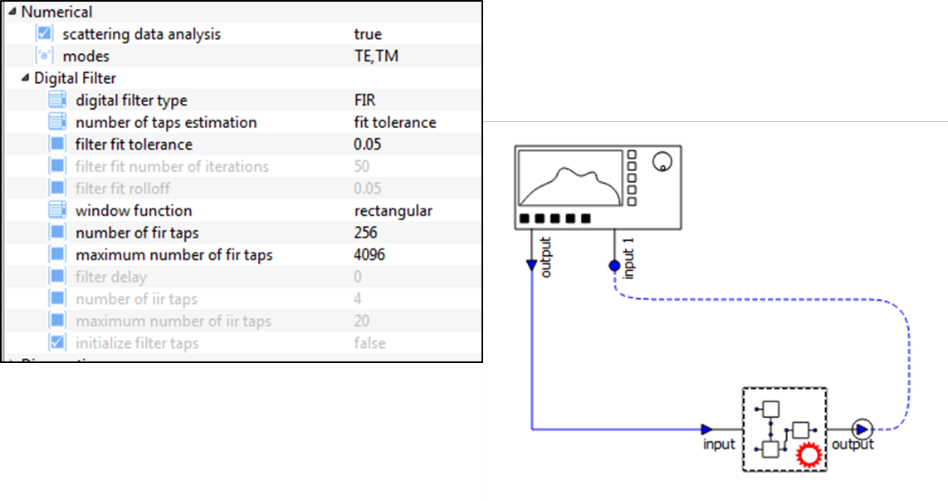The height and width of the screenshot is (501, 948).
Task: Click the compound element output port circle
Action: click(x=862, y=430)
